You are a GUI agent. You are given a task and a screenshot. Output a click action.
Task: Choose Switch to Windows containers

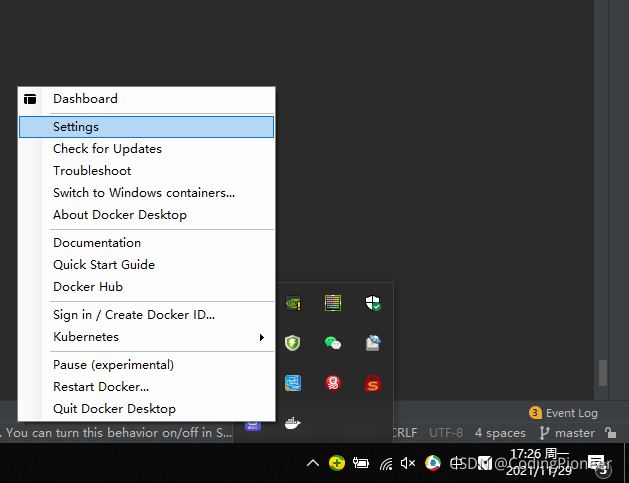146,193
